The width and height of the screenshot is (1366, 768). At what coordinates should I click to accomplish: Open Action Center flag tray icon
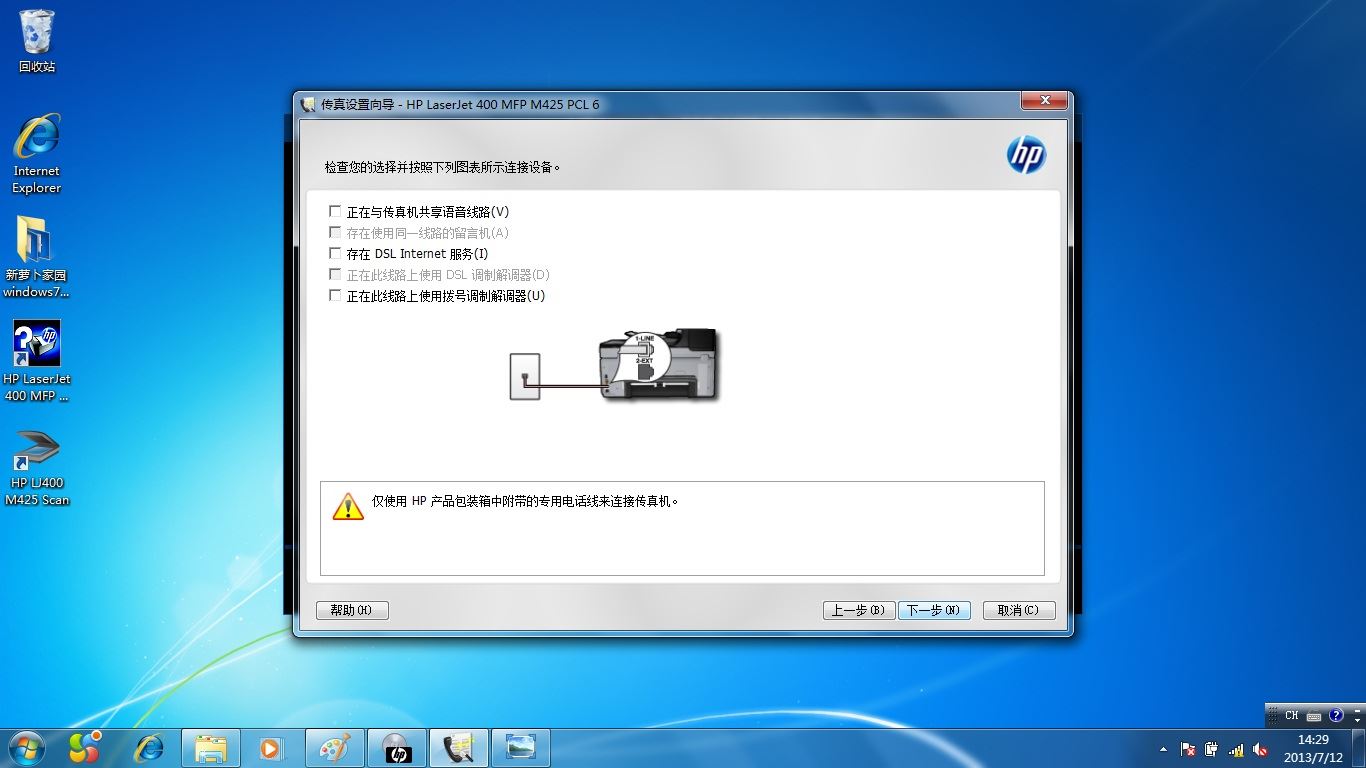coord(1187,749)
